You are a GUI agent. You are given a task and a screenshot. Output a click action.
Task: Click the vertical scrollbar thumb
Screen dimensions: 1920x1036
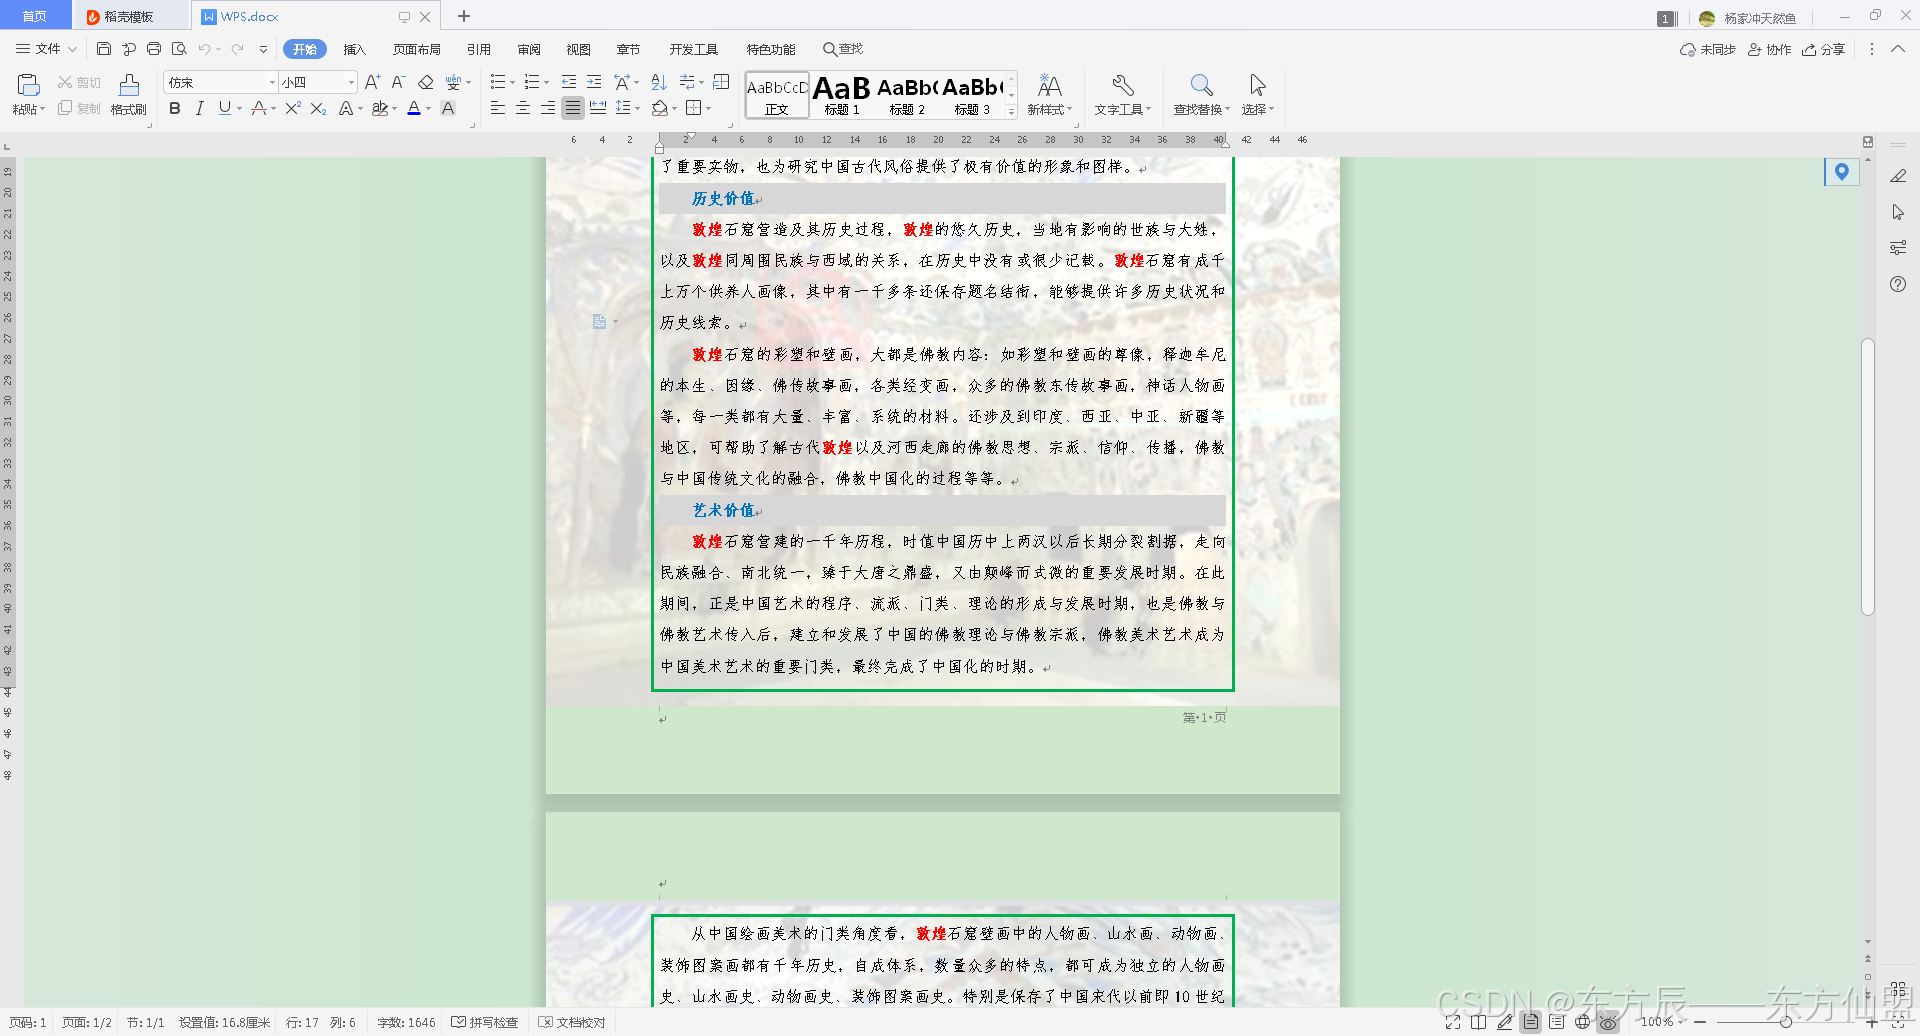(1867, 477)
